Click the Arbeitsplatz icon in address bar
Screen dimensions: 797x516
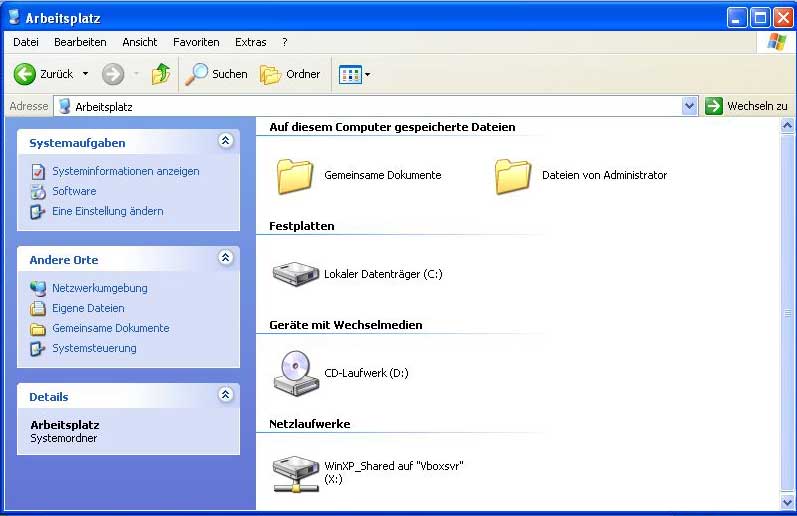(x=64, y=106)
